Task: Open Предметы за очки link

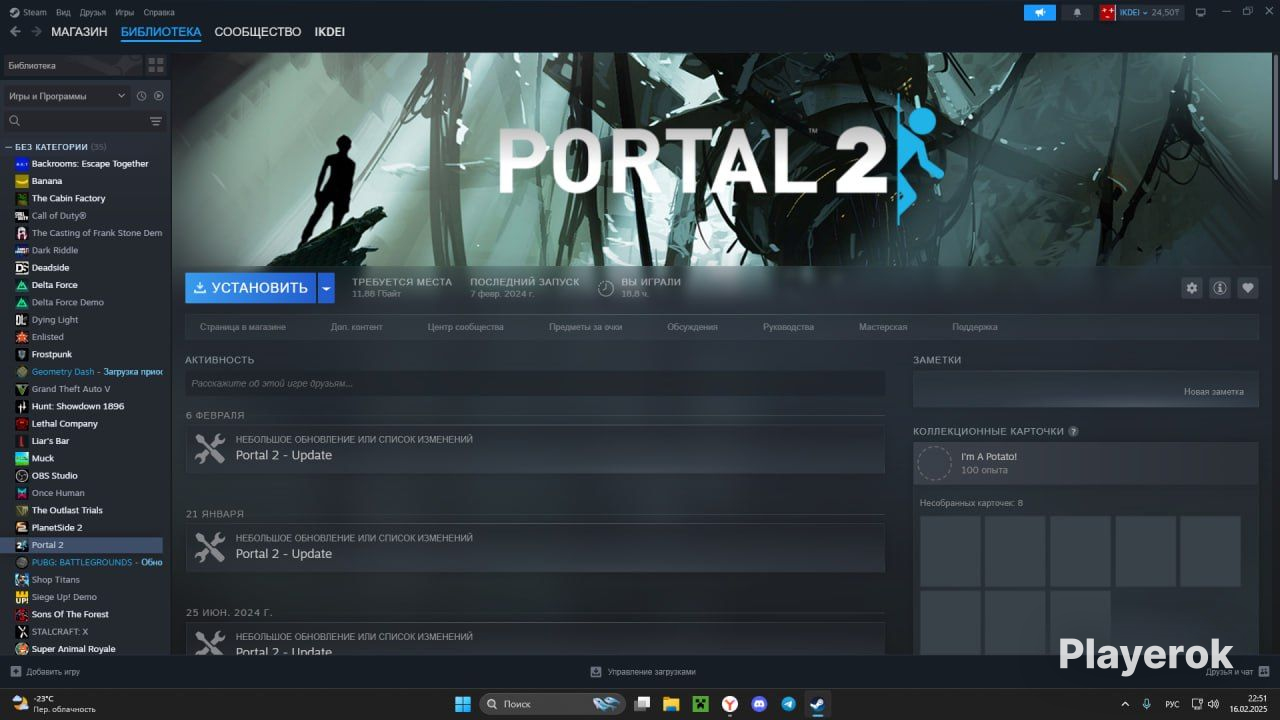Action: click(x=585, y=327)
